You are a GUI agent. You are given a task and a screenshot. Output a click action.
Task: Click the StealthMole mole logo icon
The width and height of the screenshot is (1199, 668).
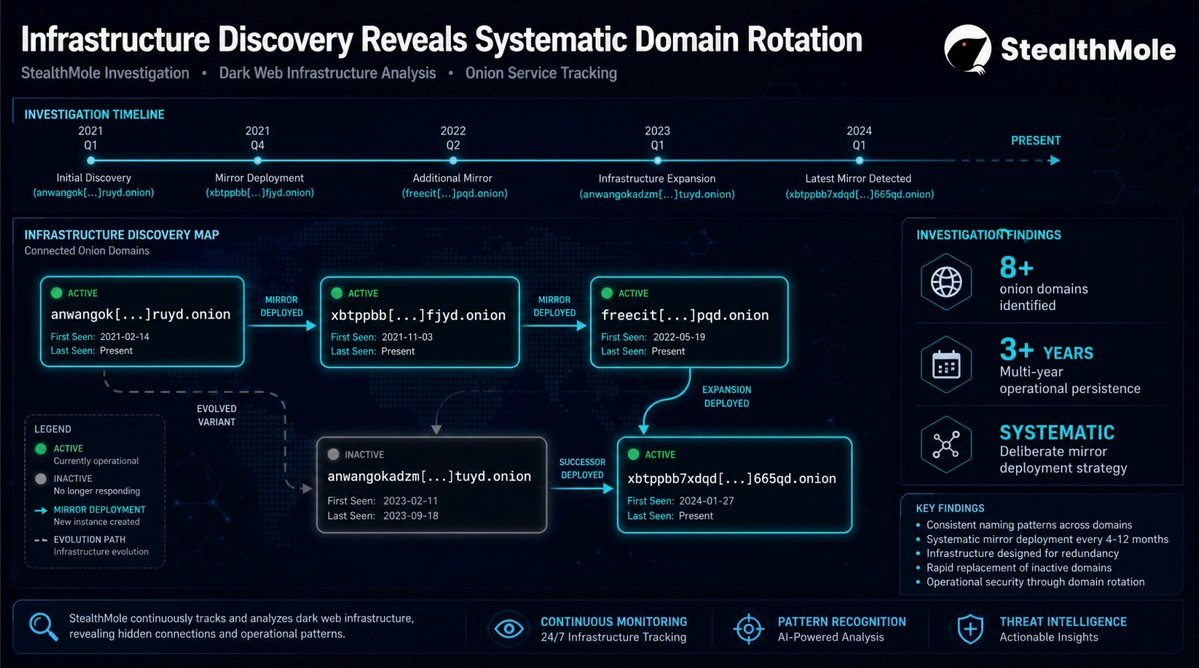(967, 49)
